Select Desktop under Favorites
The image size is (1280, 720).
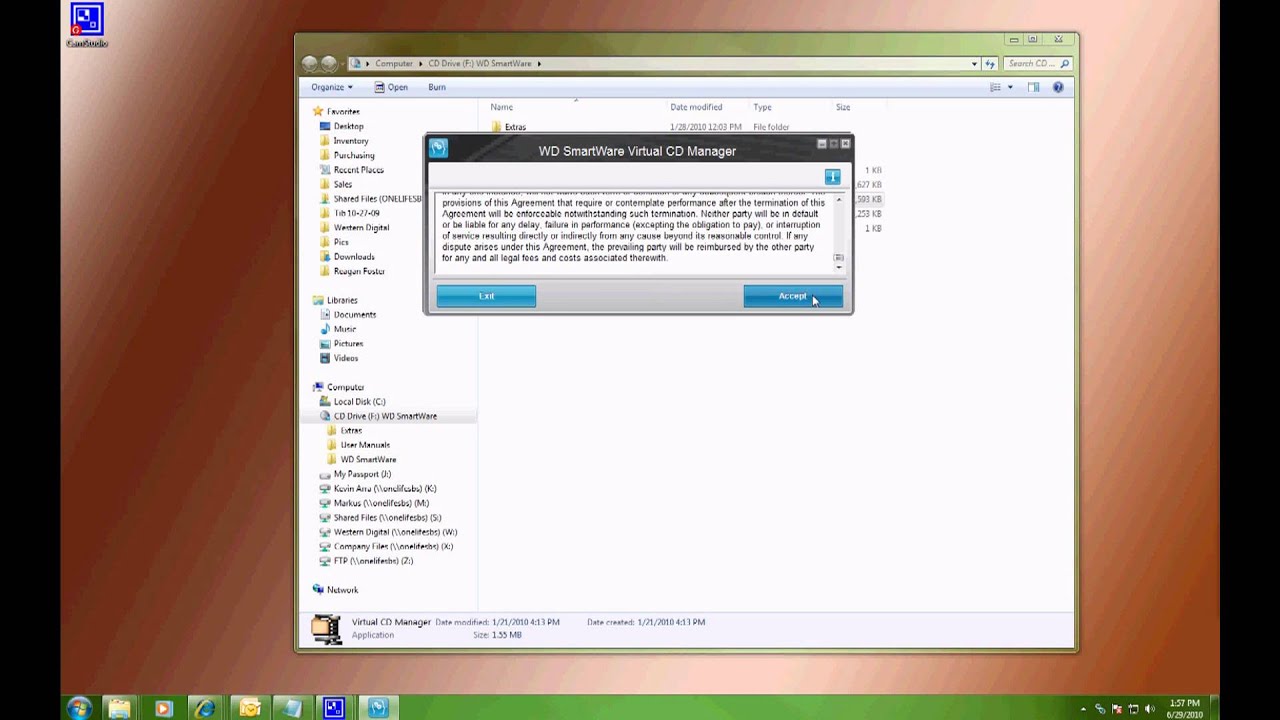[348, 126]
